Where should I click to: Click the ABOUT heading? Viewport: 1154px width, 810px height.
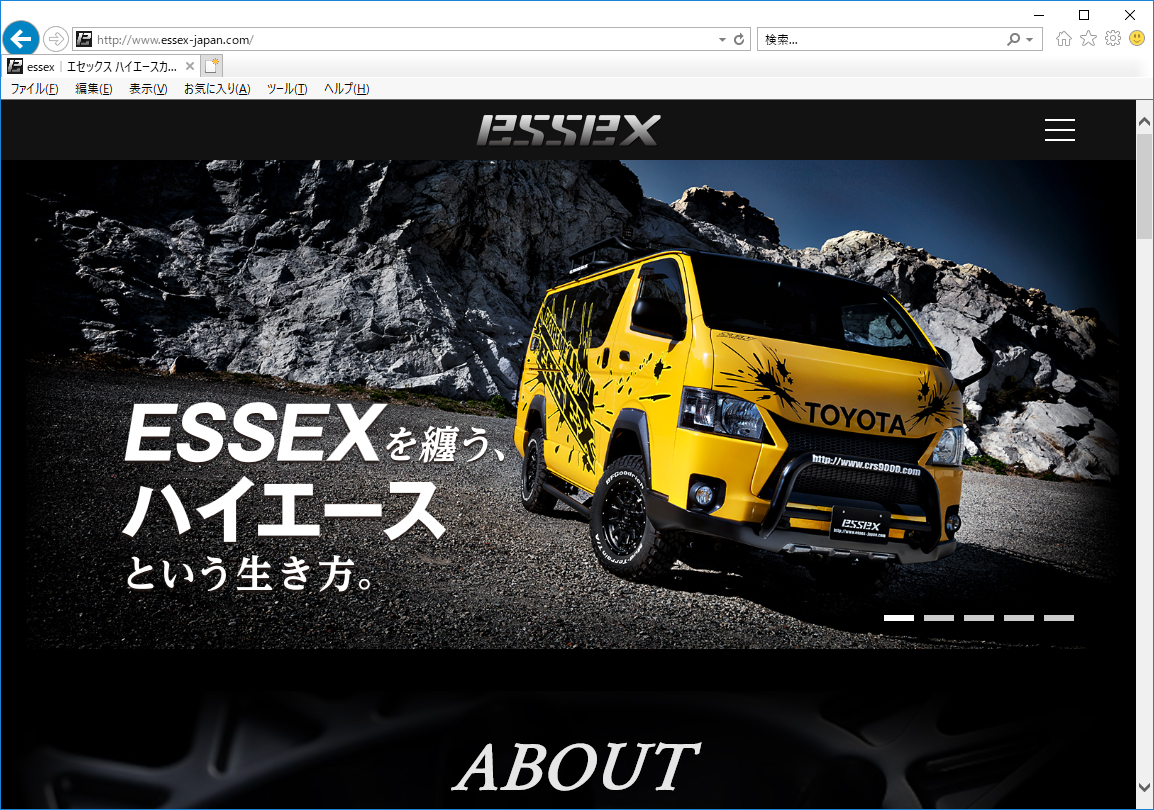tap(576, 767)
